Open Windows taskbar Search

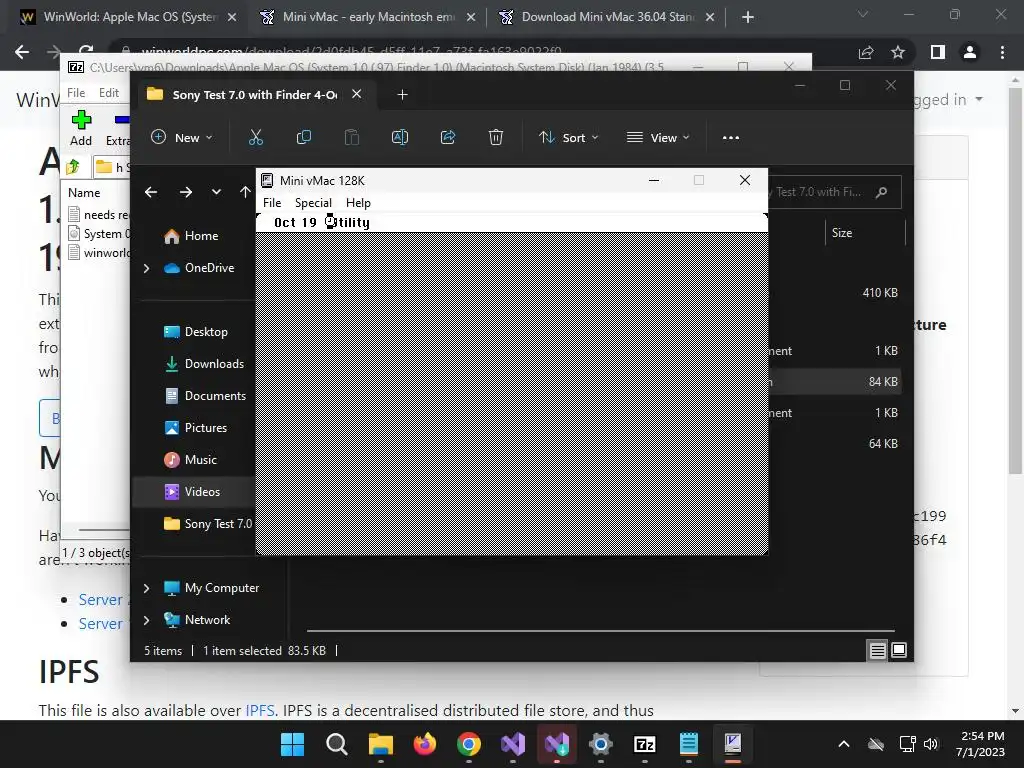[x=336, y=744]
